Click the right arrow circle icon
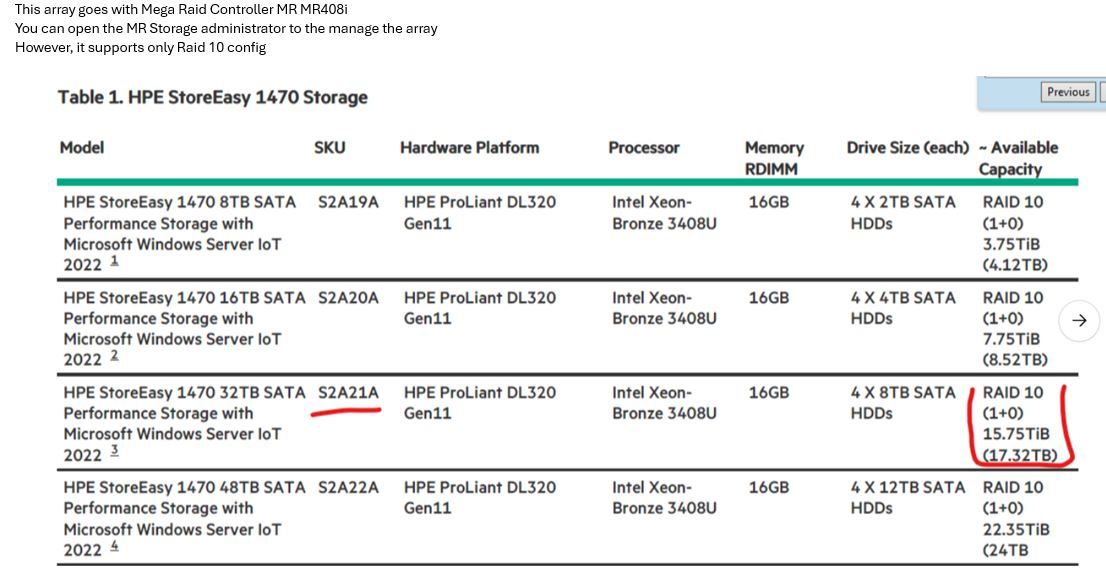This screenshot has width=1106, height=579. (x=1079, y=321)
